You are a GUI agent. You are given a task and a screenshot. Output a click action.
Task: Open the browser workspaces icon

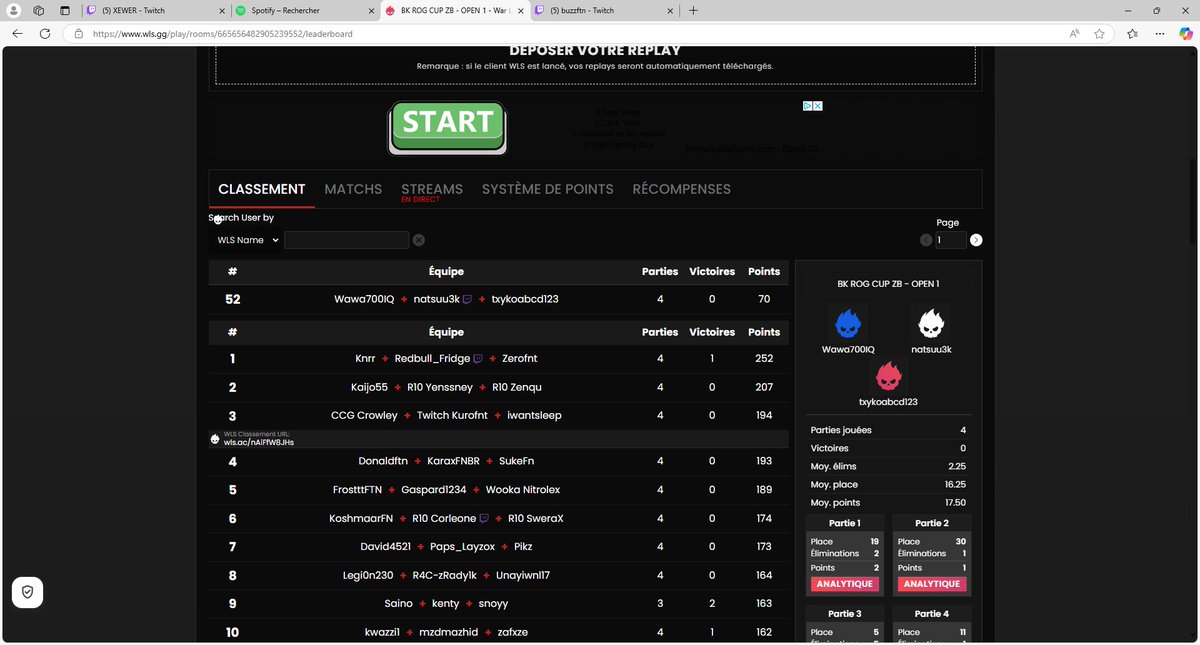[x=39, y=10]
